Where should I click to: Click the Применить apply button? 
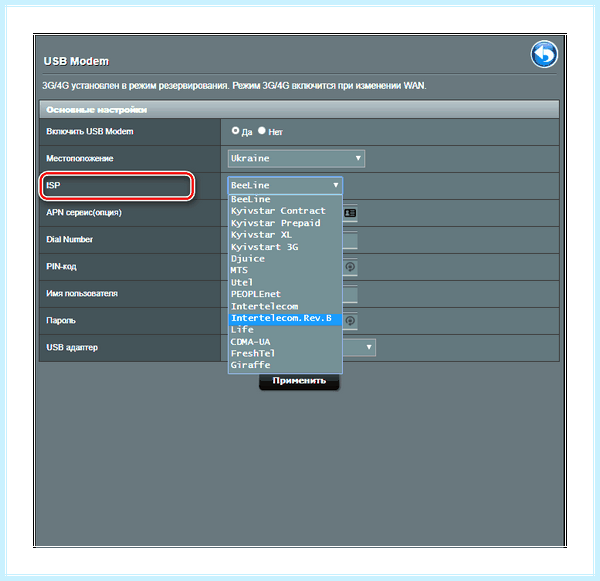tap(299, 381)
